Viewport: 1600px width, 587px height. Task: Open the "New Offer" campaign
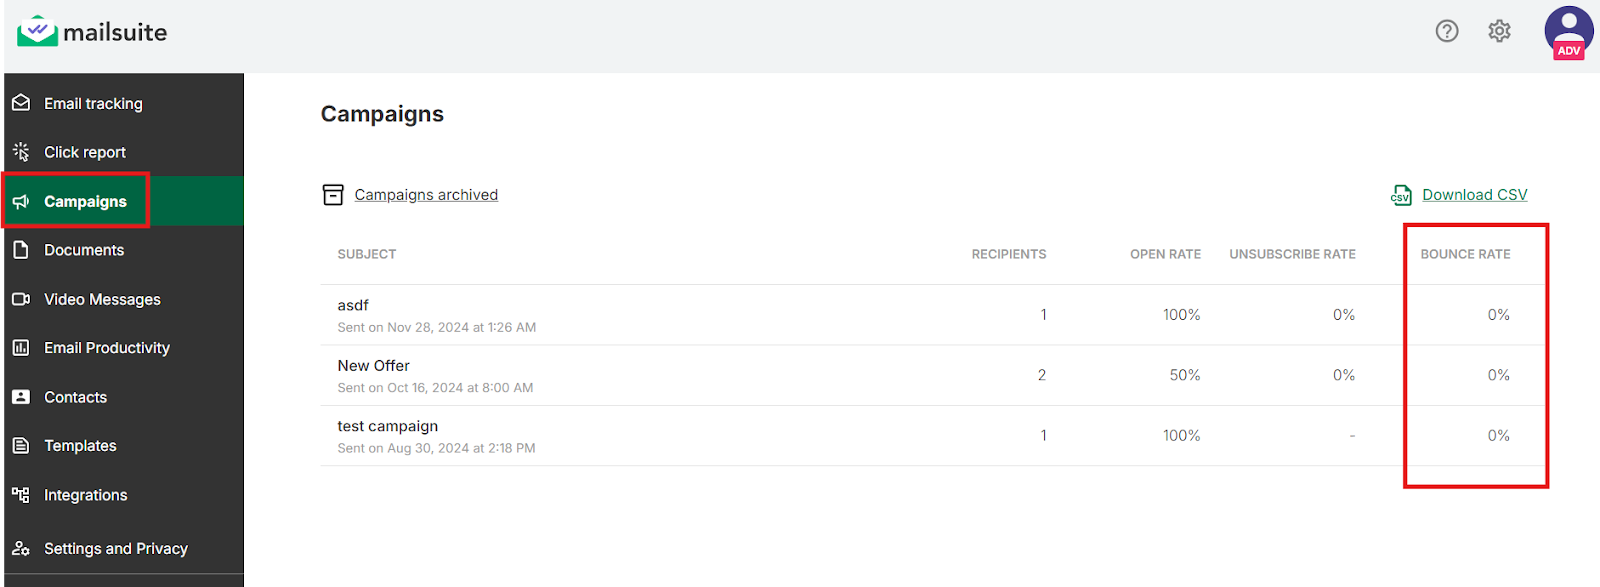click(x=373, y=366)
